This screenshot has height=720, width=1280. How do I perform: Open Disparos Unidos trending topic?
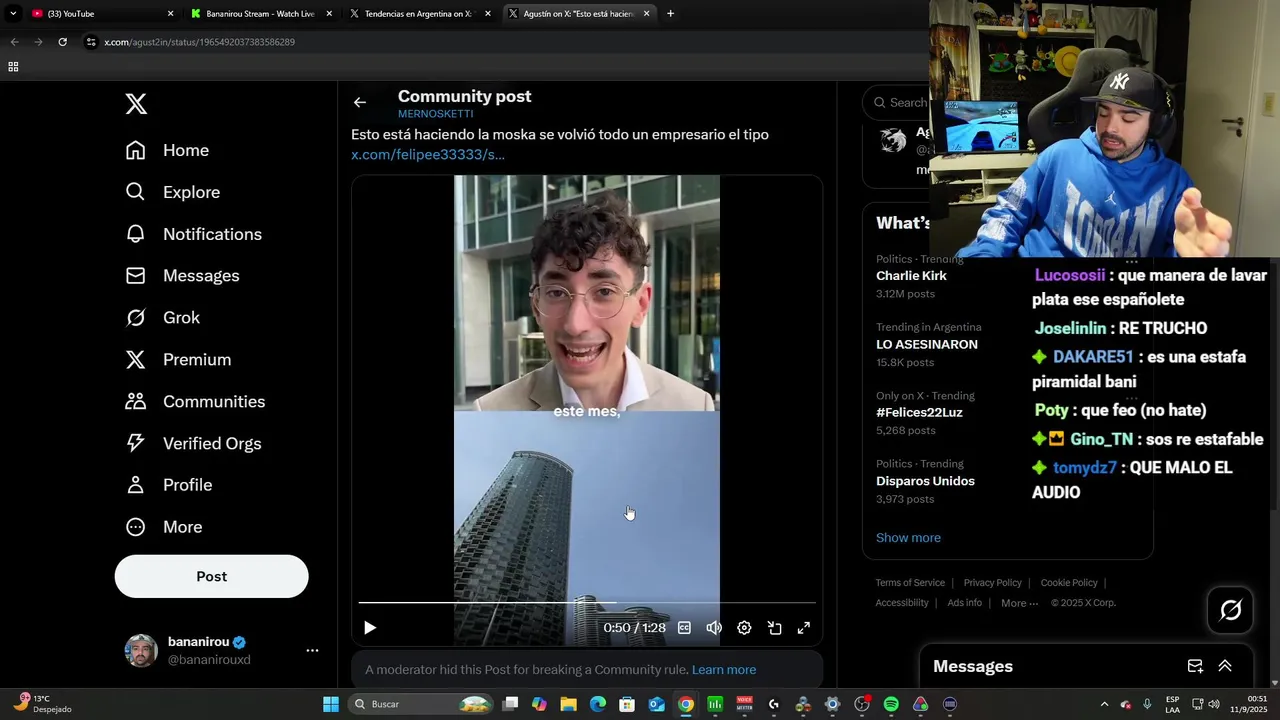click(925, 481)
